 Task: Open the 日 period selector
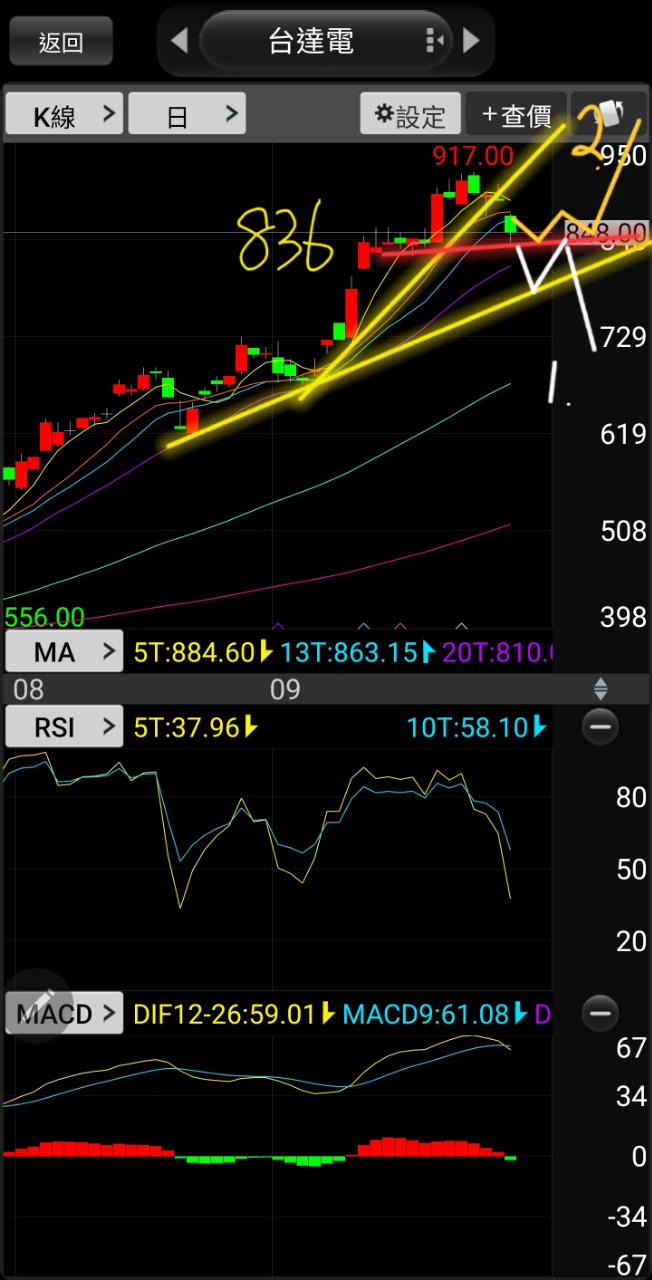187,115
